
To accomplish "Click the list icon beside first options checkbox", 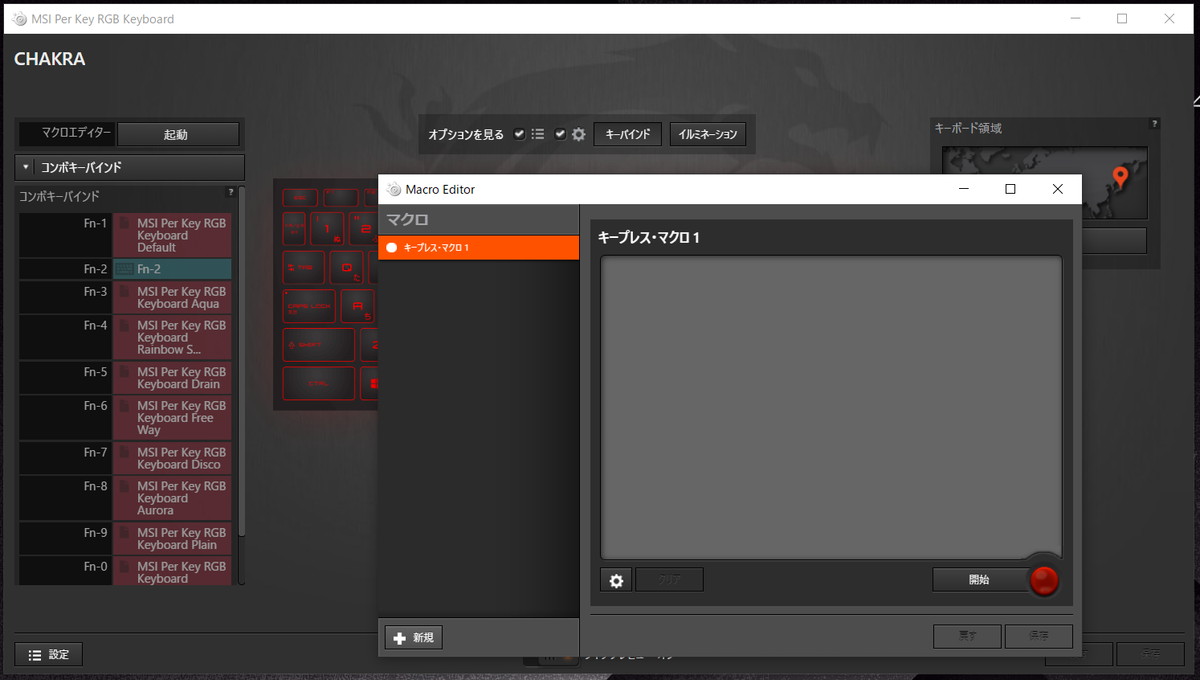I will (x=538, y=134).
